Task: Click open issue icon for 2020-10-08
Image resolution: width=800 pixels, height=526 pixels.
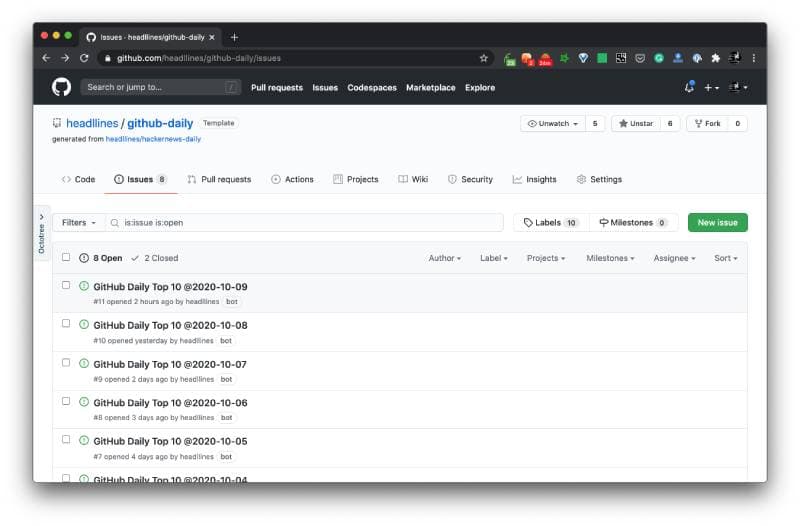Action: pyautogui.click(x=84, y=324)
